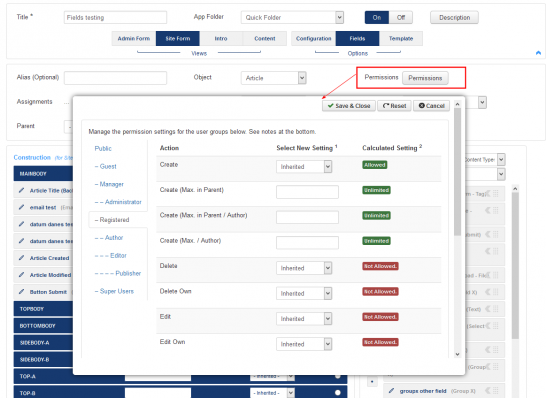
Task: Open the Edit action Inherited dropdown
Action: point(304,319)
